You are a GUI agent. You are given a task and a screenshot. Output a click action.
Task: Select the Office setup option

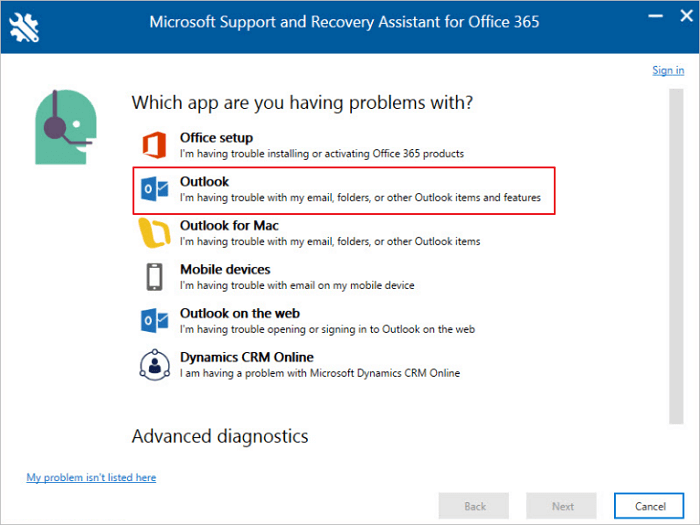[x=216, y=138]
